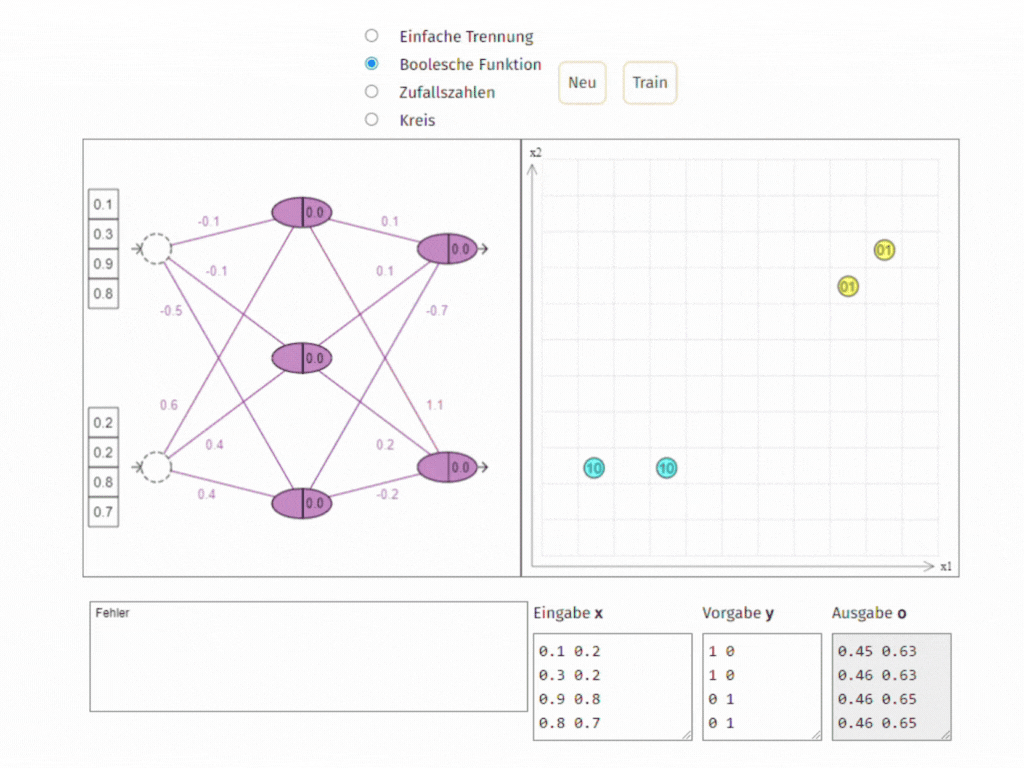
Task: Click the Fehler output box
Action: (x=307, y=655)
